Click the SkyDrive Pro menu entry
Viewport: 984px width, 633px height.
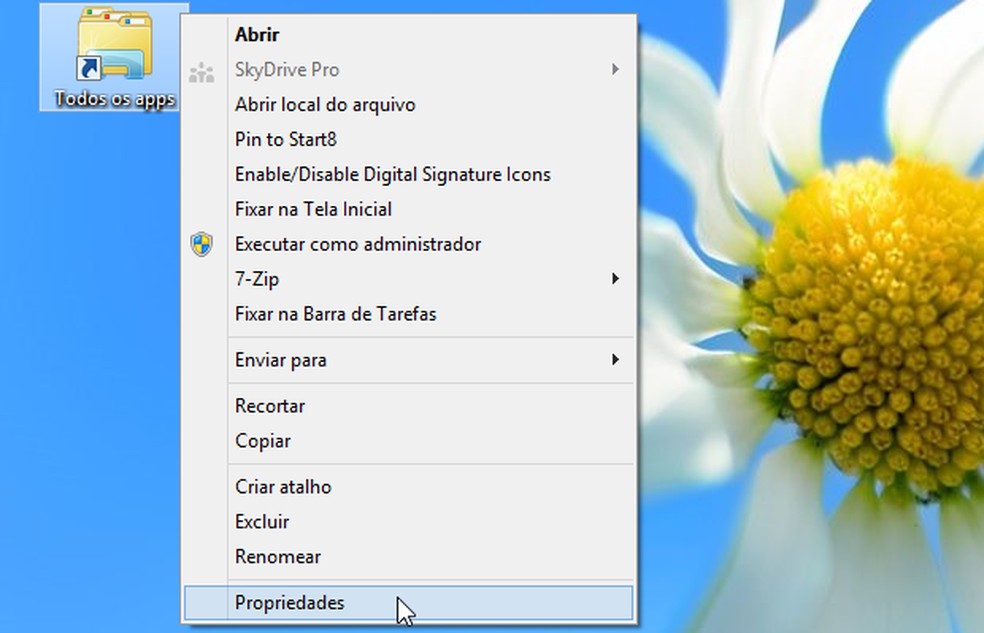[409, 70]
